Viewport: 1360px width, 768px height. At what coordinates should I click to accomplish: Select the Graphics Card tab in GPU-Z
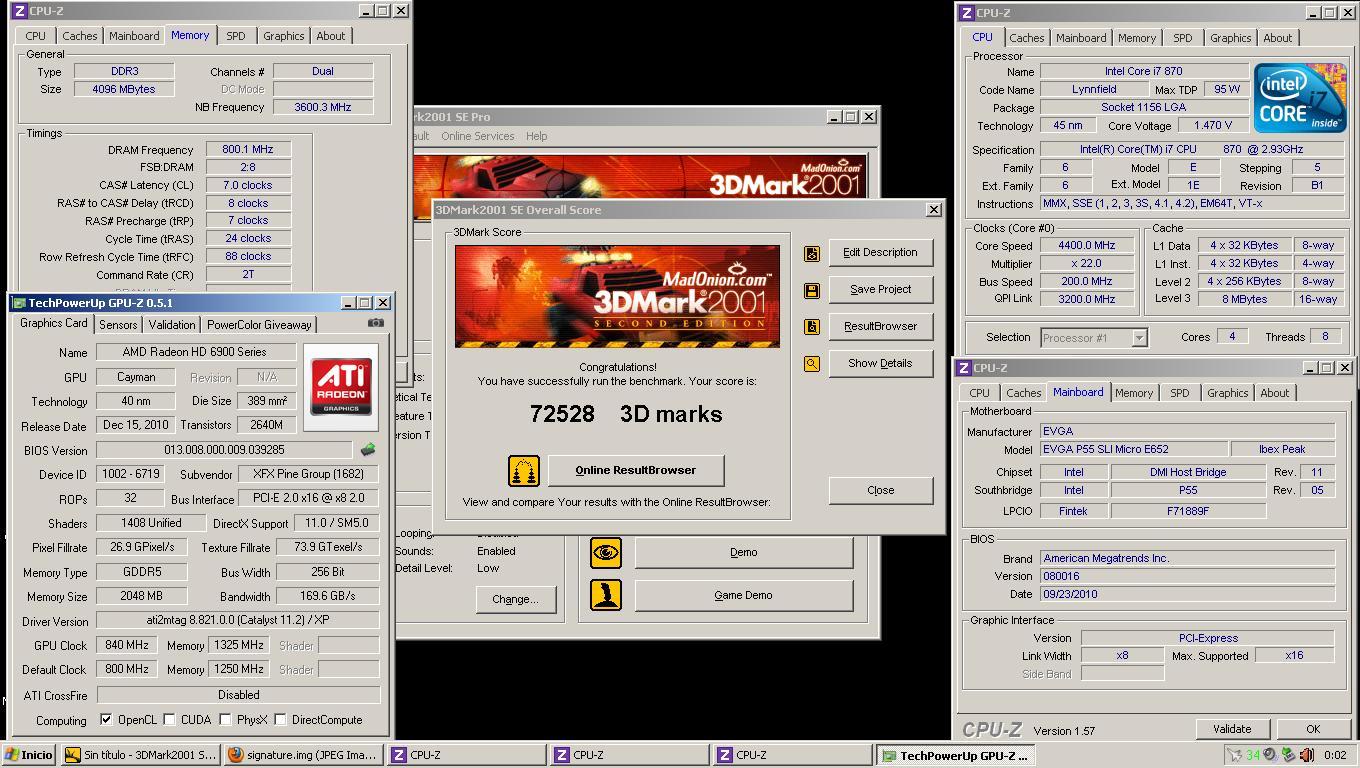coord(54,324)
